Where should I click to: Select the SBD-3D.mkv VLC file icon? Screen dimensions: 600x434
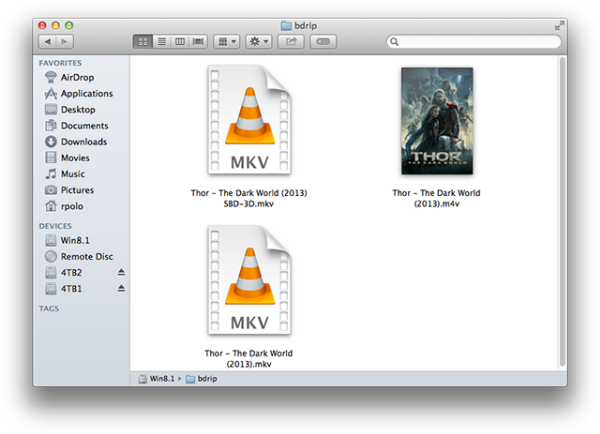(249, 120)
